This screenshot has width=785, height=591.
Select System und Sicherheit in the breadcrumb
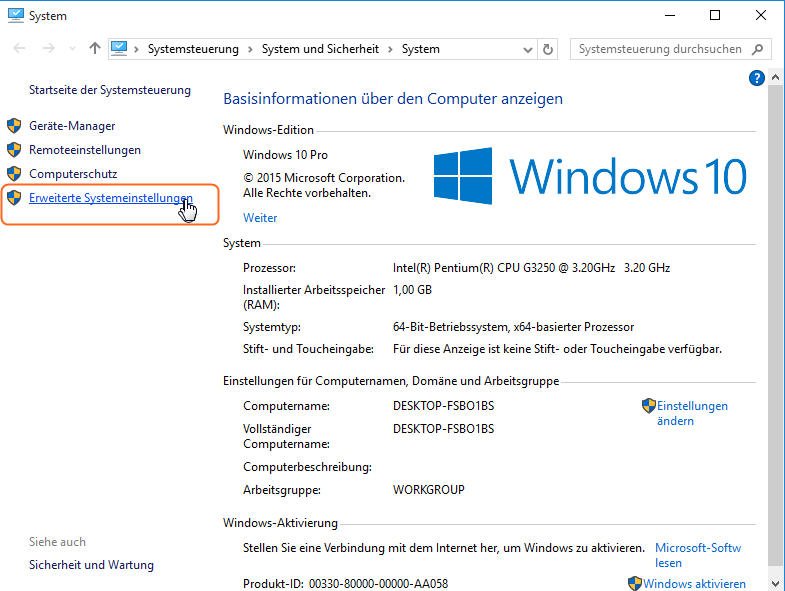[320, 49]
